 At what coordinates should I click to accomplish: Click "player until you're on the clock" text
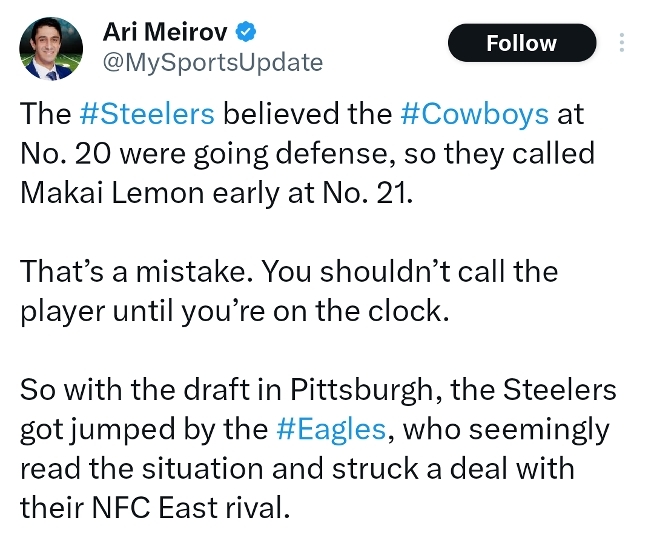(x=234, y=311)
